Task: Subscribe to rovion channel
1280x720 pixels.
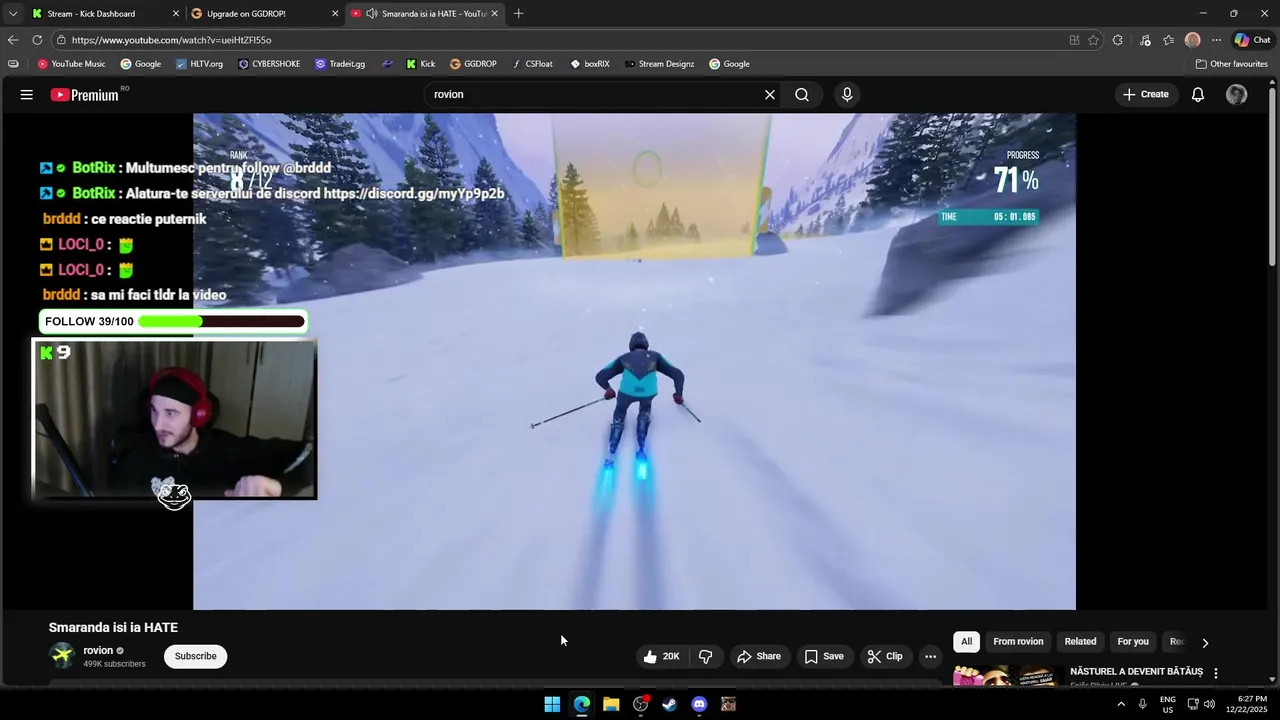Action: tap(195, 656)
